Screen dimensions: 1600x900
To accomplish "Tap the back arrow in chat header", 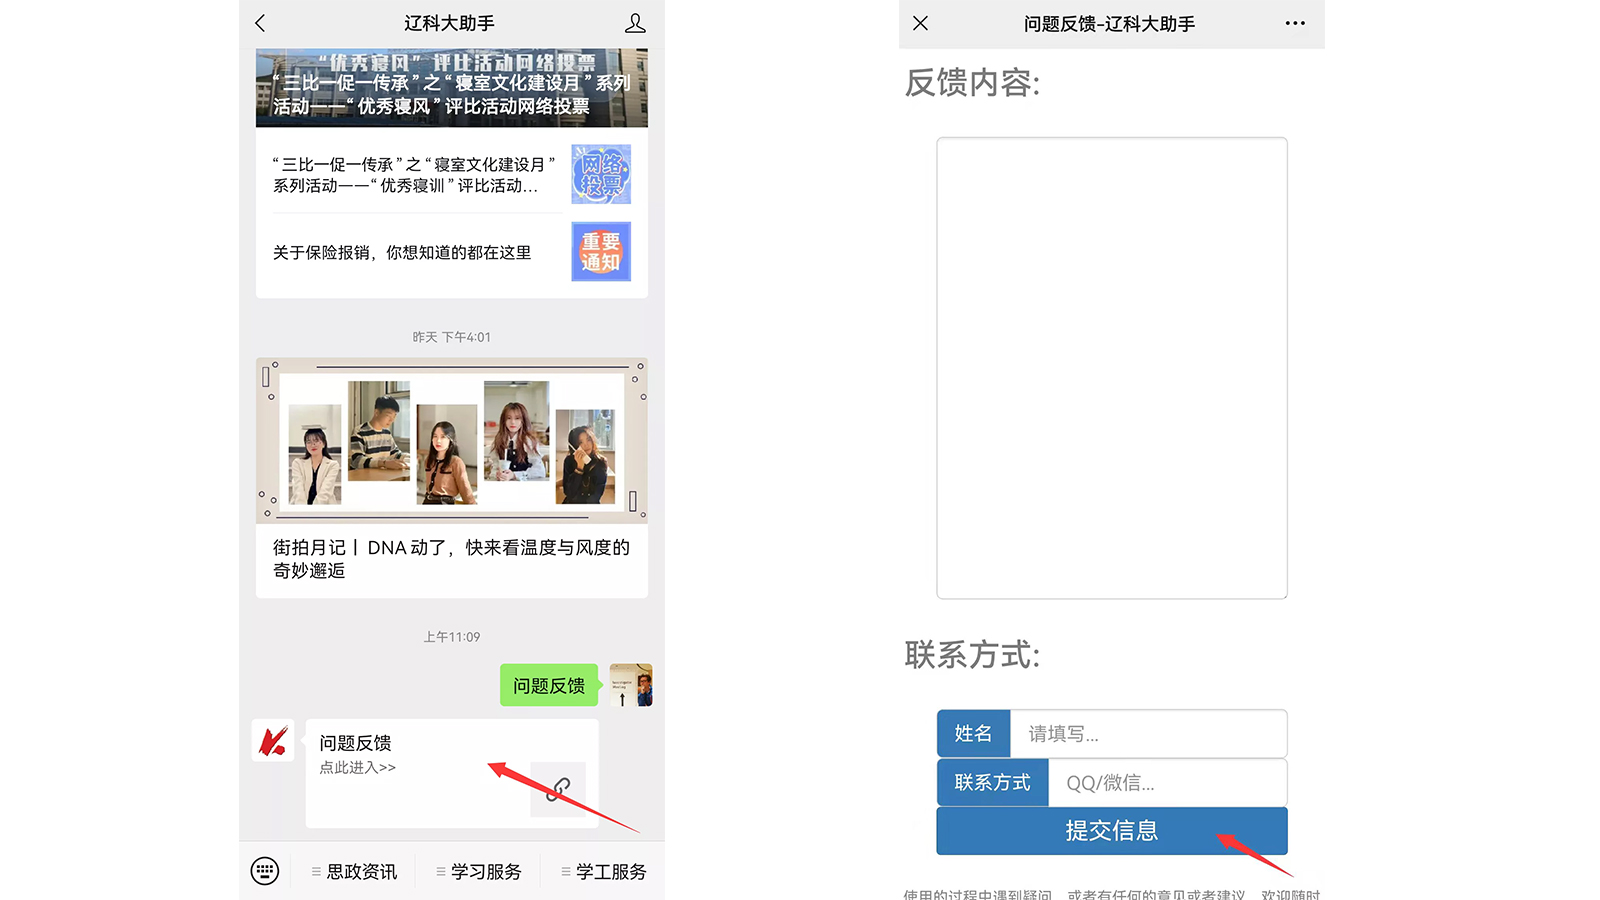I will [261, 23].
